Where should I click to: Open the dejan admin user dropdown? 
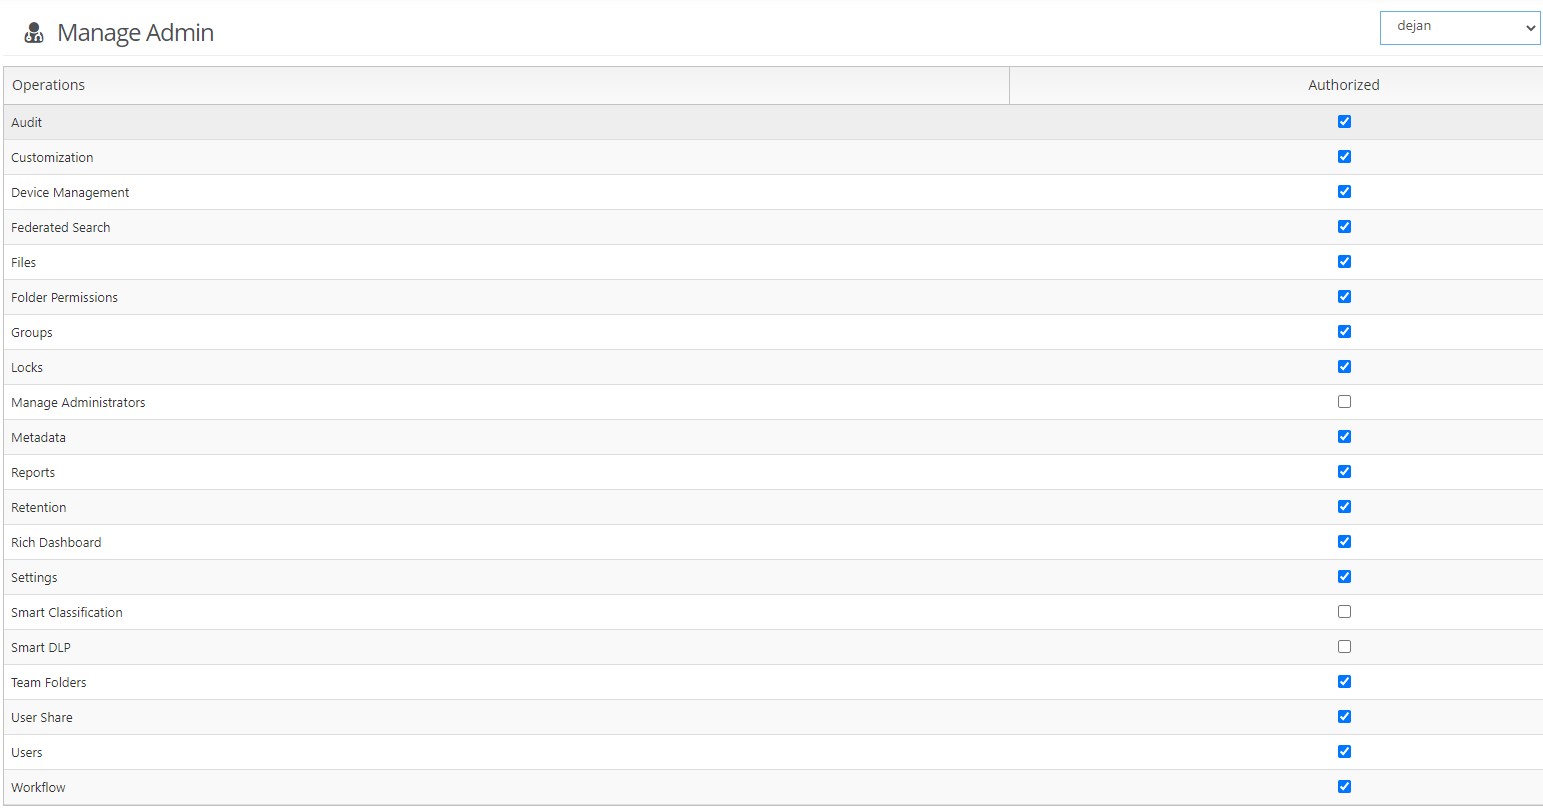point(1459,28)
